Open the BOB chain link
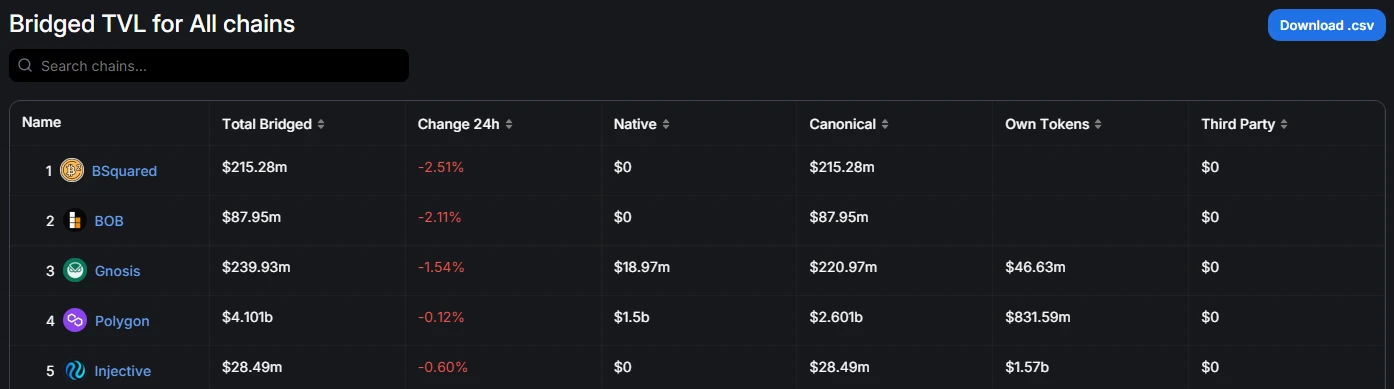Screen dimensions: 1394x389 (x=109, y=221)
